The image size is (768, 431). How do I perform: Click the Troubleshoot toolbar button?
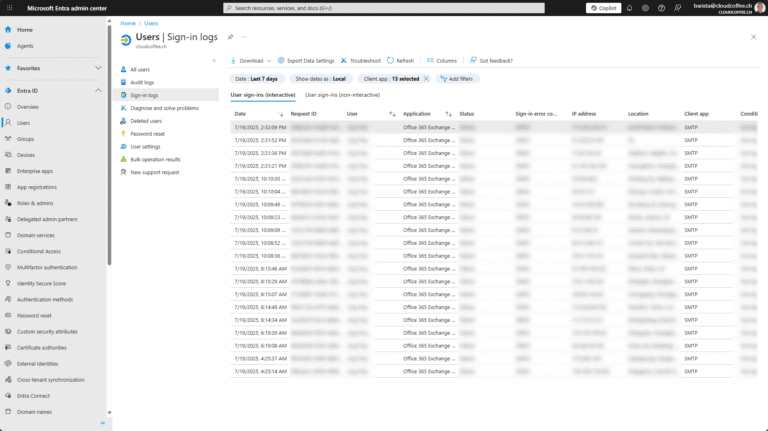tap(360, 61)
